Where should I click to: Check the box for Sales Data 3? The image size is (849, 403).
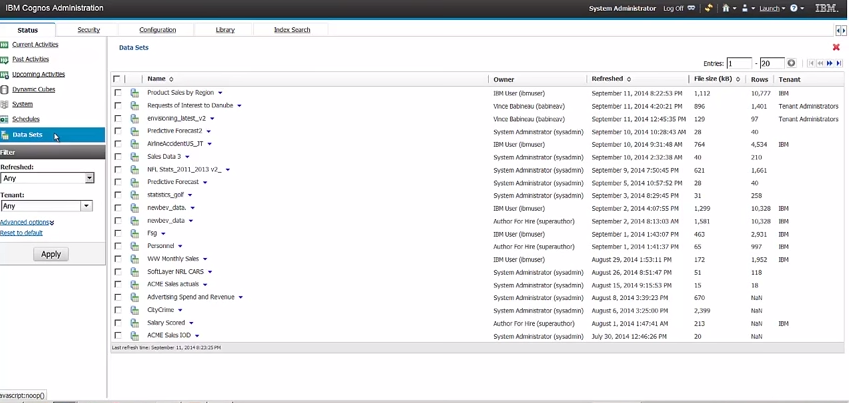(117, 157)
